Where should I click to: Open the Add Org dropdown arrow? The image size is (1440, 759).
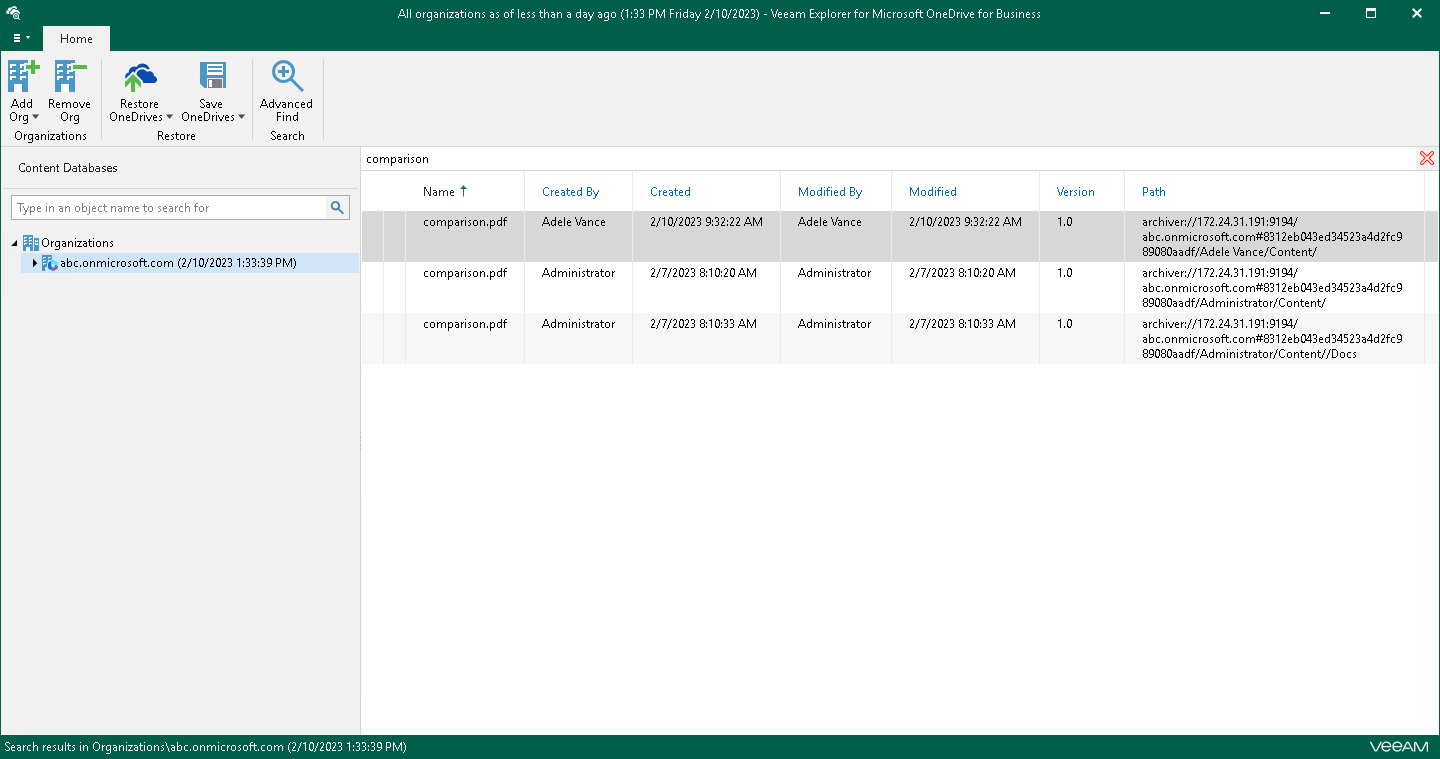point(35,117)
